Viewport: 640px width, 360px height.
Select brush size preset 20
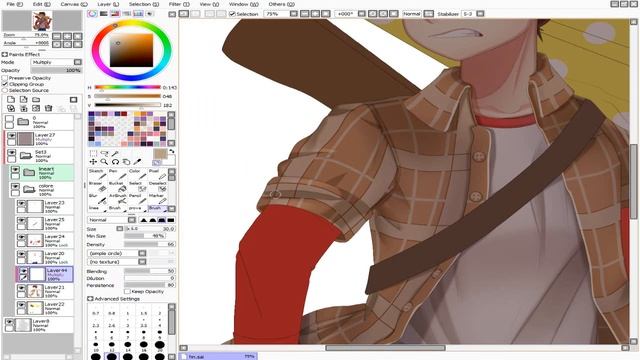point(160,346)
